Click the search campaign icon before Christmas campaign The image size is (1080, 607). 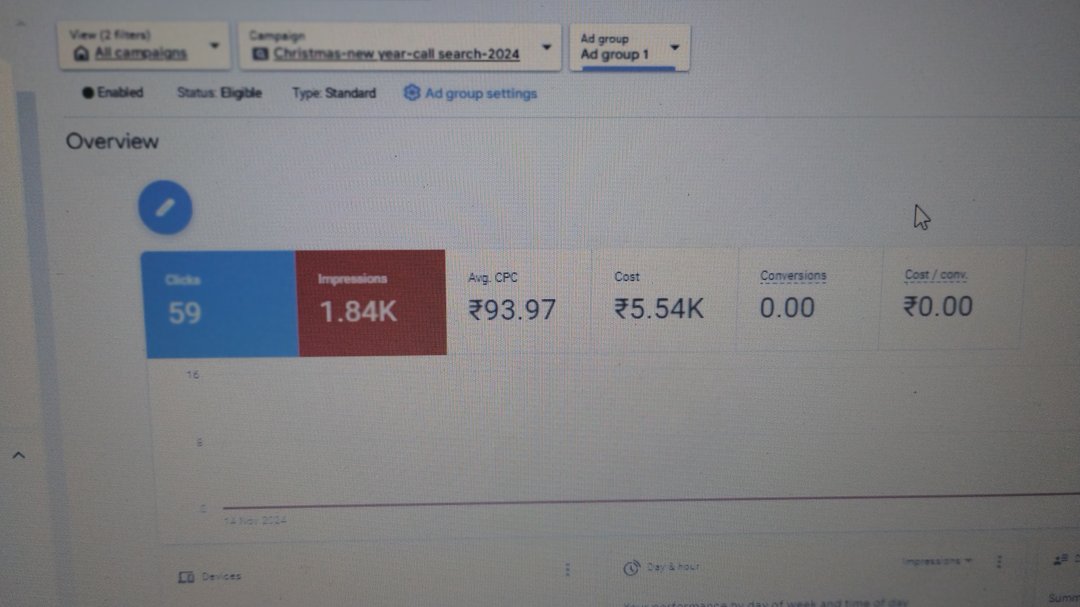click(x=260, y=54)
